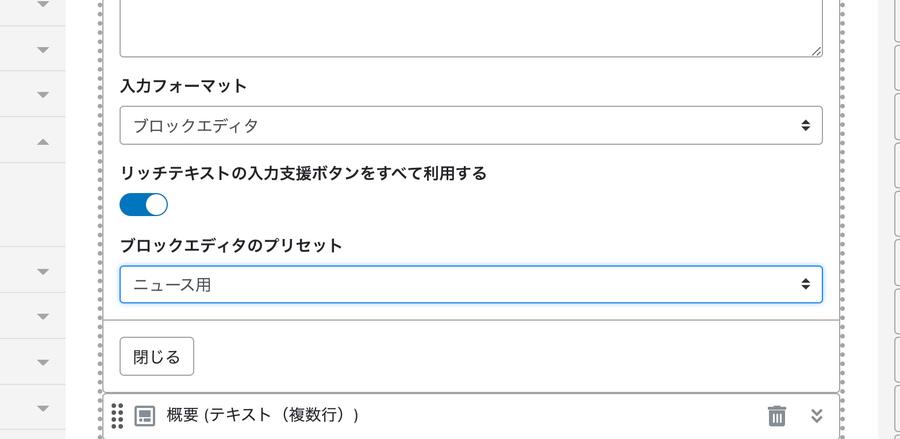This screenshot has height=439, width=900.
Task: Expand the sidebar arrow just below the up arrow
Action: tap(43, 271)
